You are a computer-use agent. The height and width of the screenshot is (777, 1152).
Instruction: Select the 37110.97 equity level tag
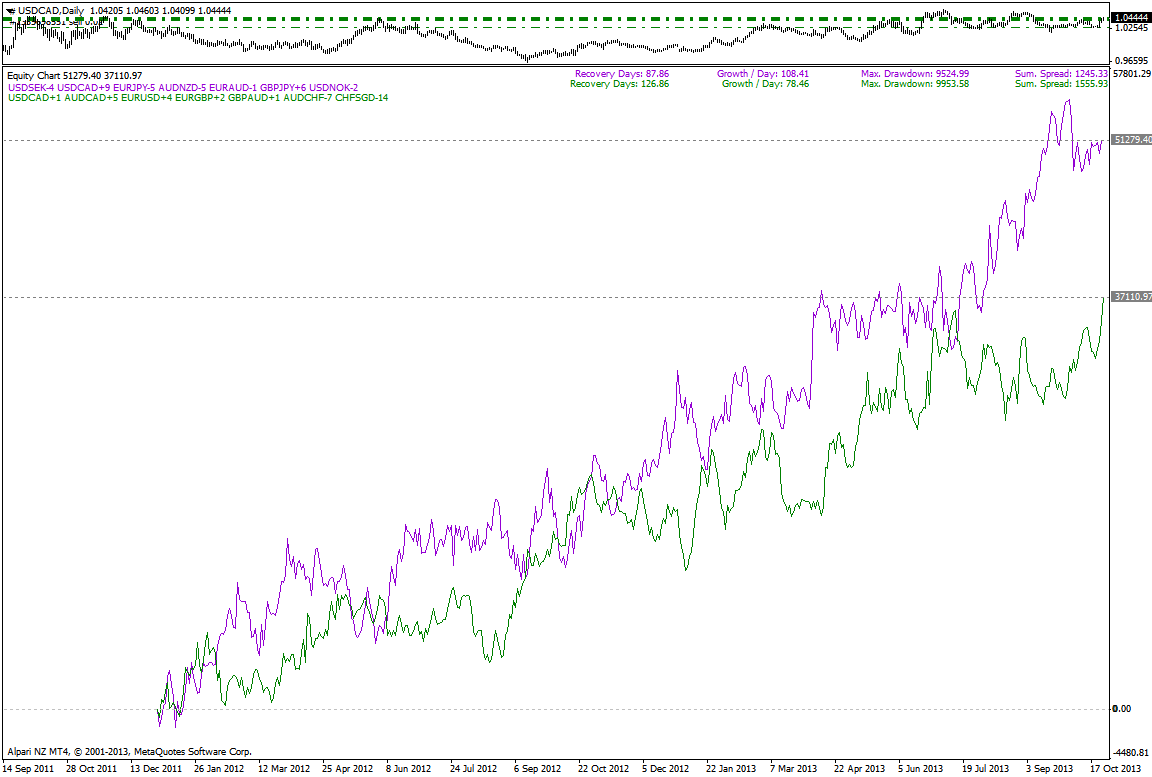[1132, 297]
